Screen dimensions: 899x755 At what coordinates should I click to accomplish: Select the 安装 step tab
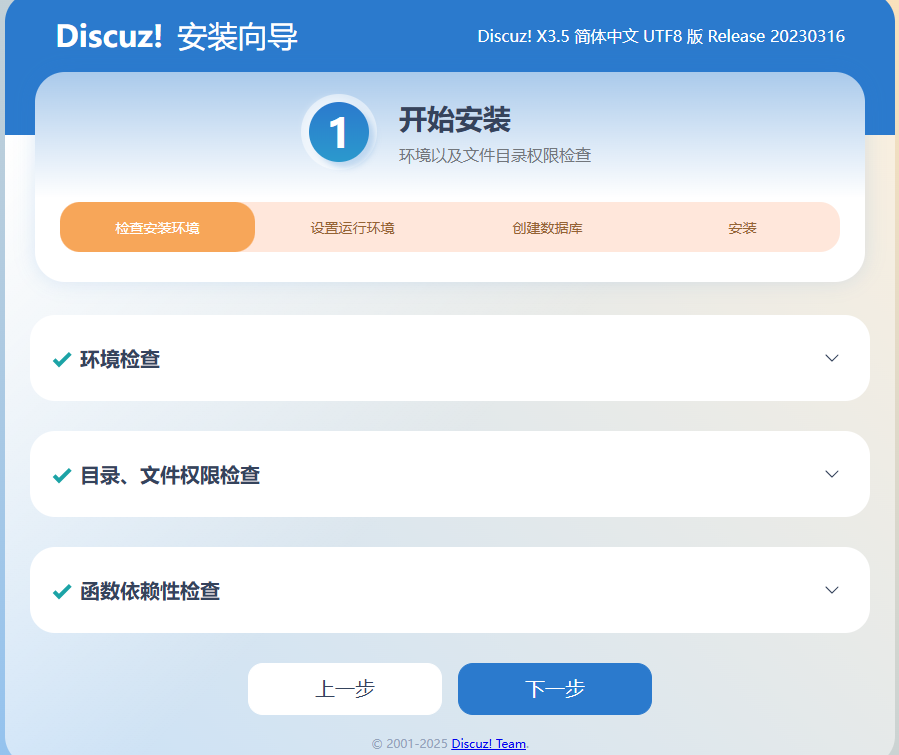coord(742,227)
